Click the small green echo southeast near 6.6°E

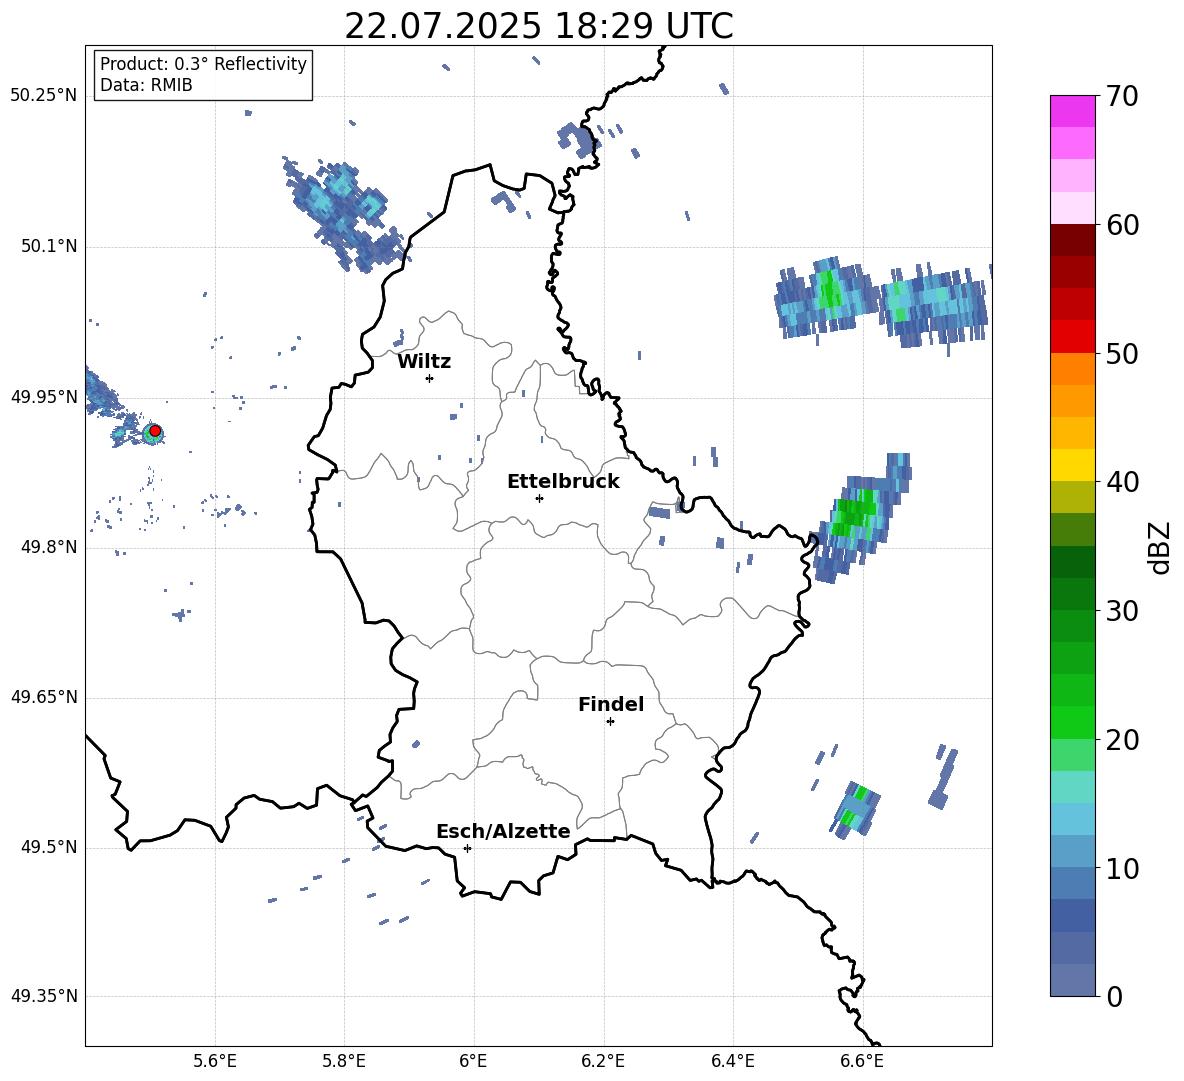(857, 808)
